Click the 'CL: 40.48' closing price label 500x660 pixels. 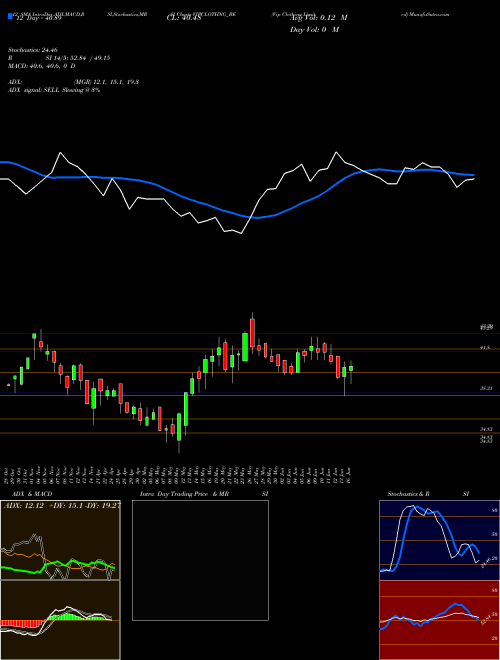(x=184, y=18)
